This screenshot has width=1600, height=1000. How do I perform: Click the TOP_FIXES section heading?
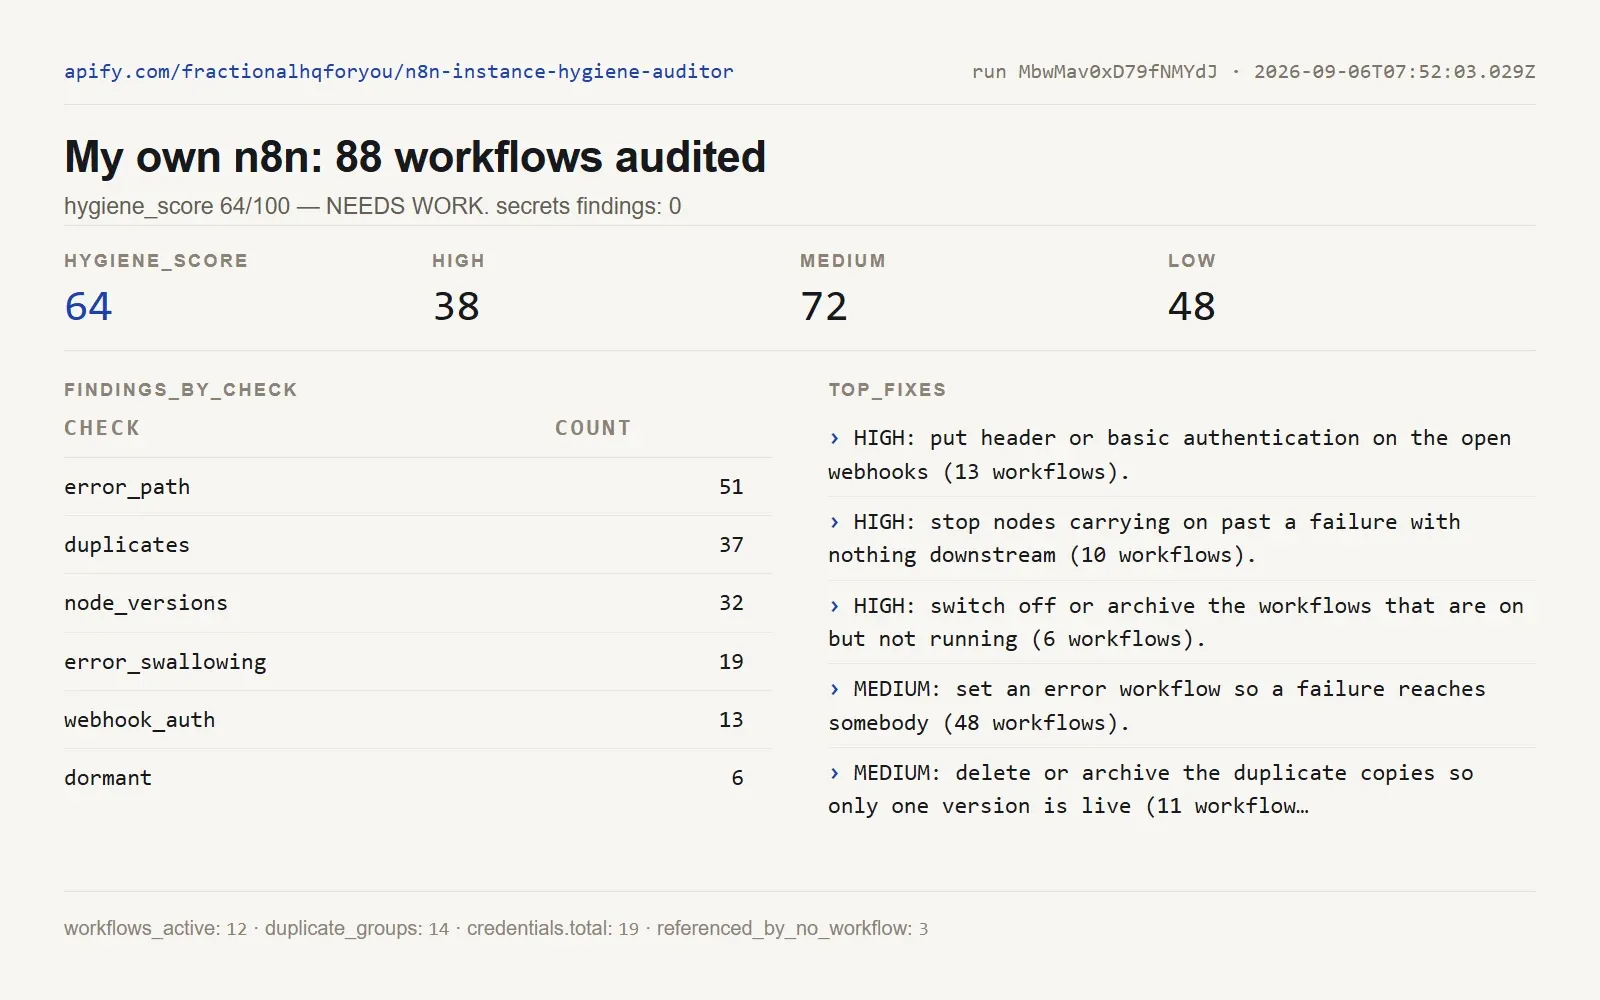point(887,390)
